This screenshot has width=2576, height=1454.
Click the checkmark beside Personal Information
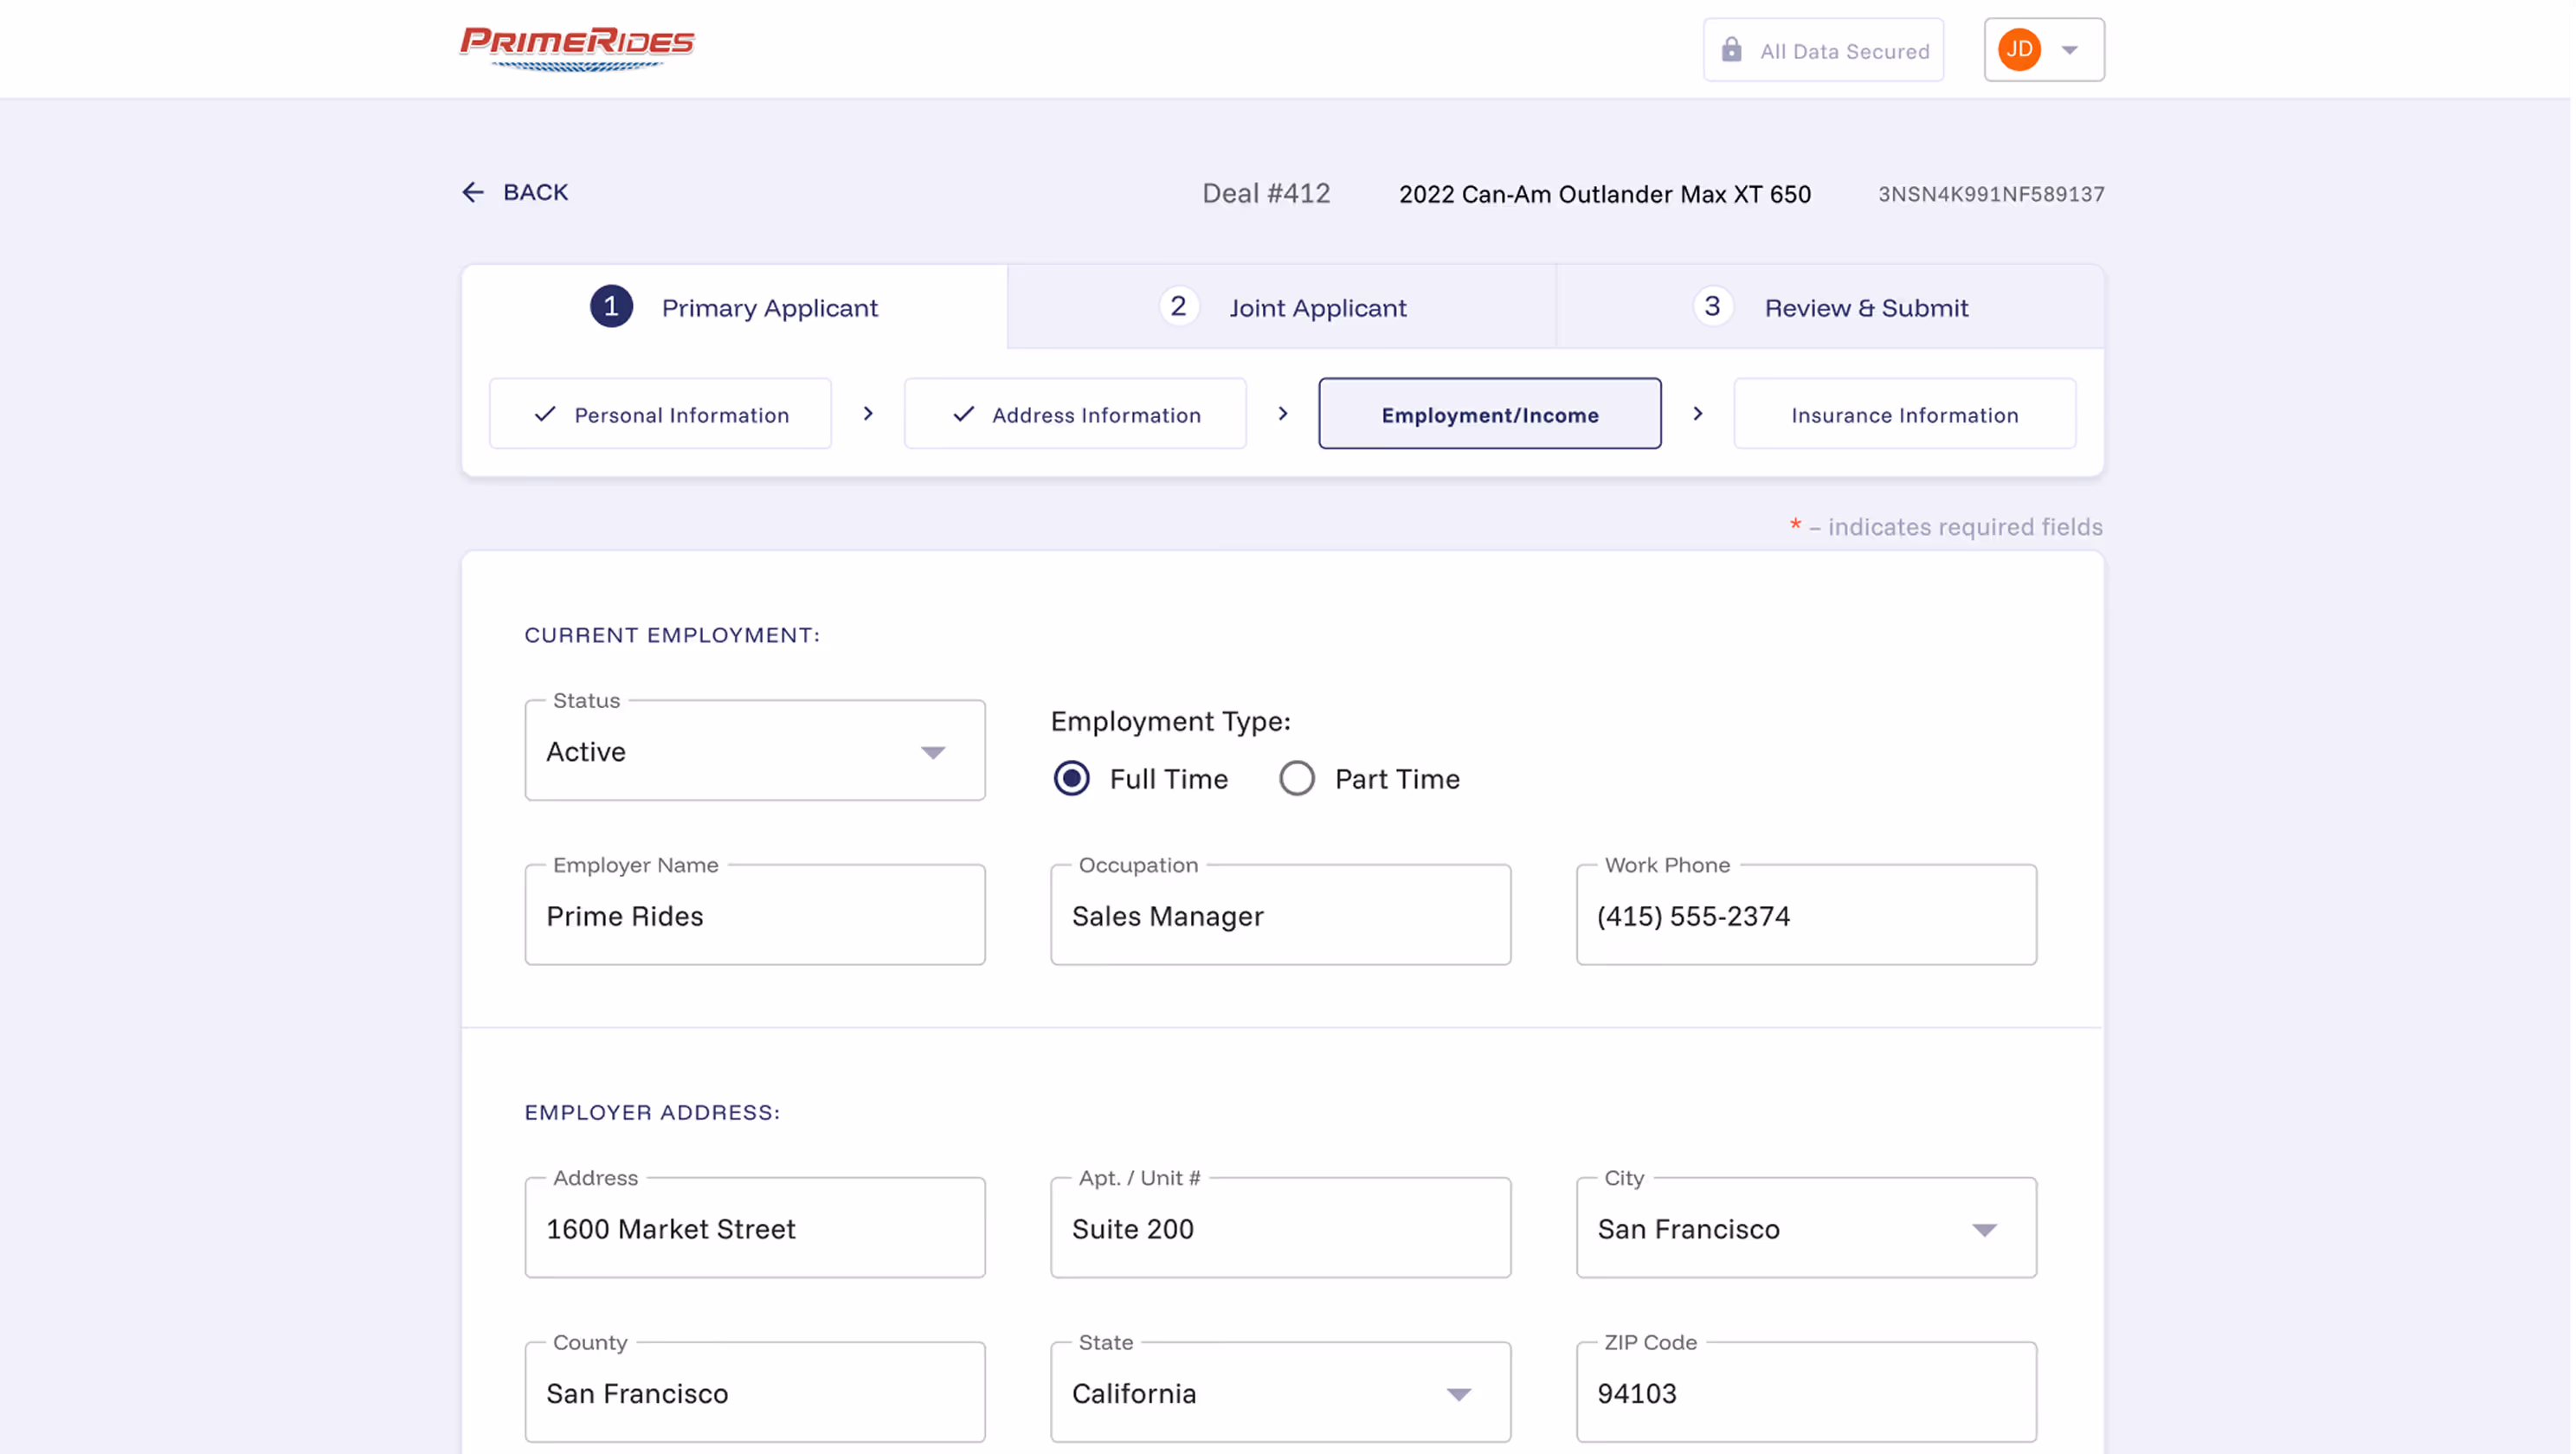tap(545, 414)
